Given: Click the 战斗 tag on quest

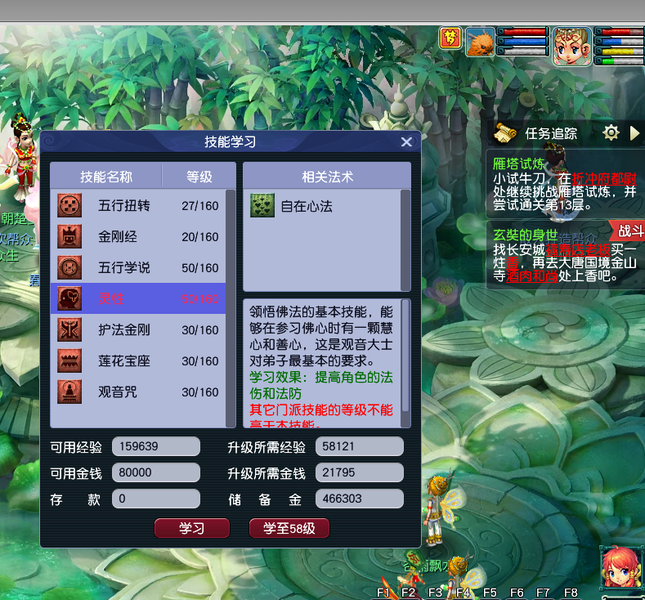Looking at the screenshot, I should pos(629,231).
